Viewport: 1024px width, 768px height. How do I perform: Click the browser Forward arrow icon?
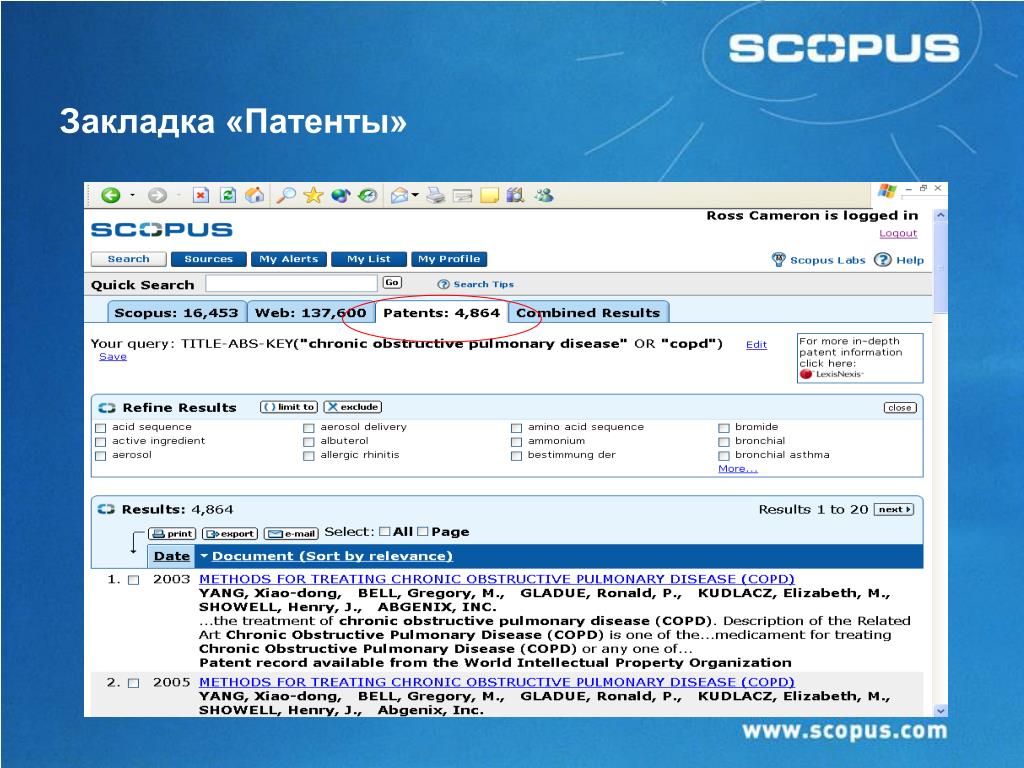click(x=157, y=195)
